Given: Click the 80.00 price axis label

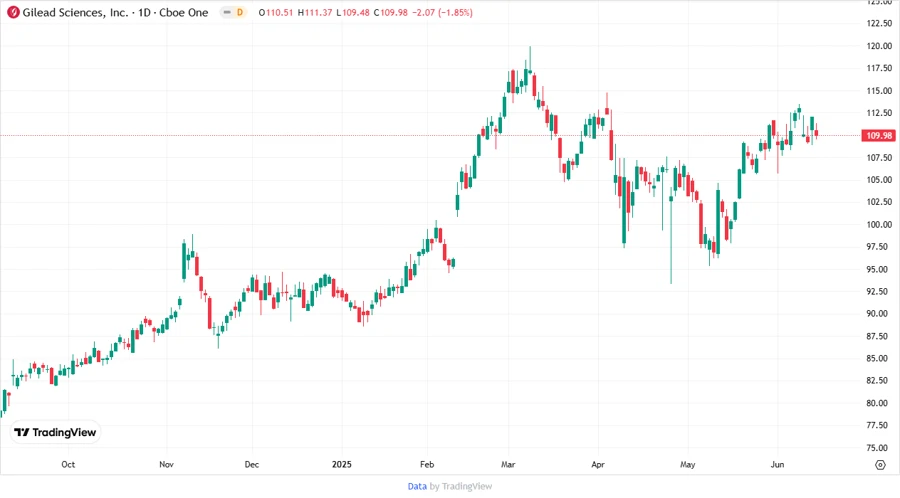Looking at the screenshot, I should click(879, 403).
